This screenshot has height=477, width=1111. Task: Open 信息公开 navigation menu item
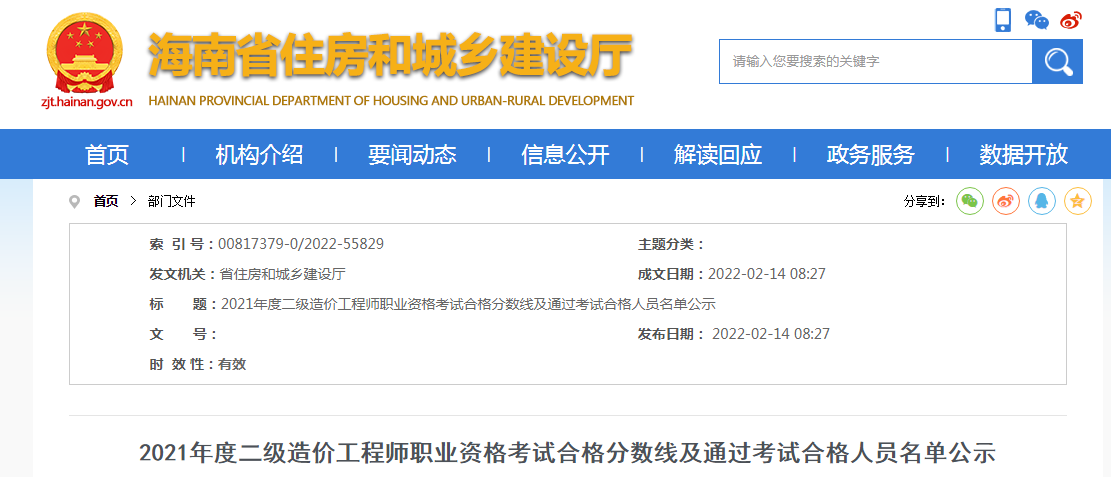point(565,155)
